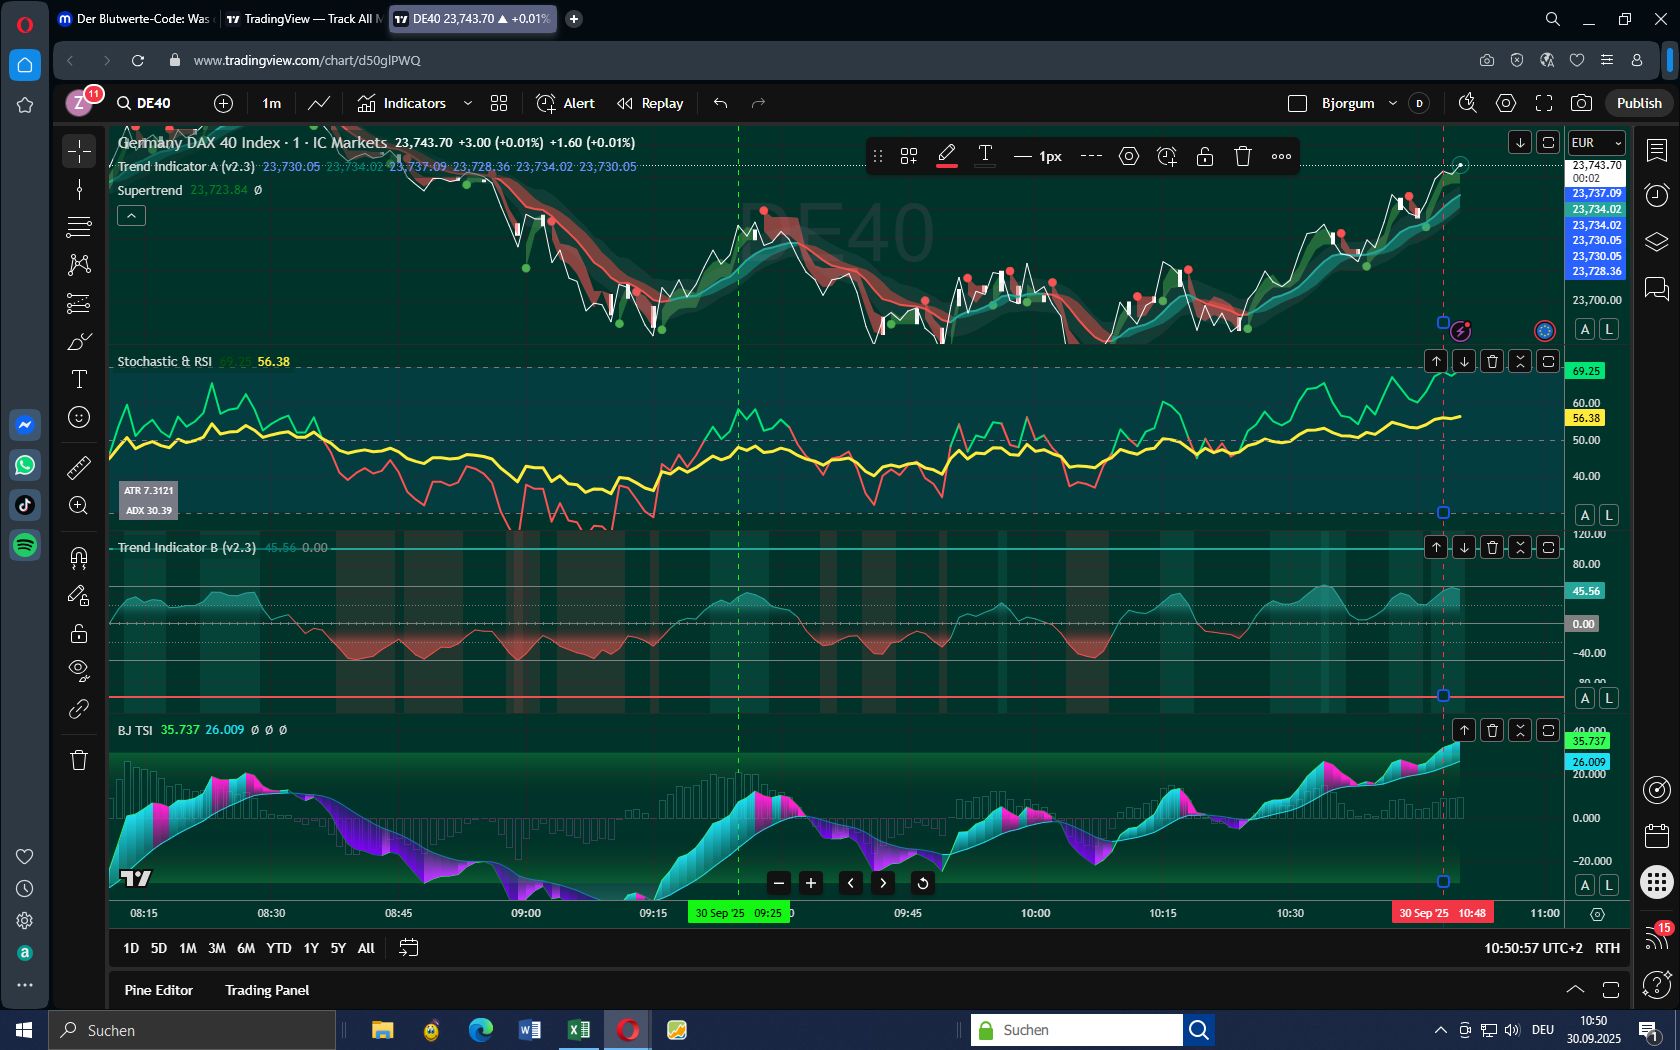1680x1050 pixels.
Task: Take a chart snapshot
Action: click(x=1581, y=103)
